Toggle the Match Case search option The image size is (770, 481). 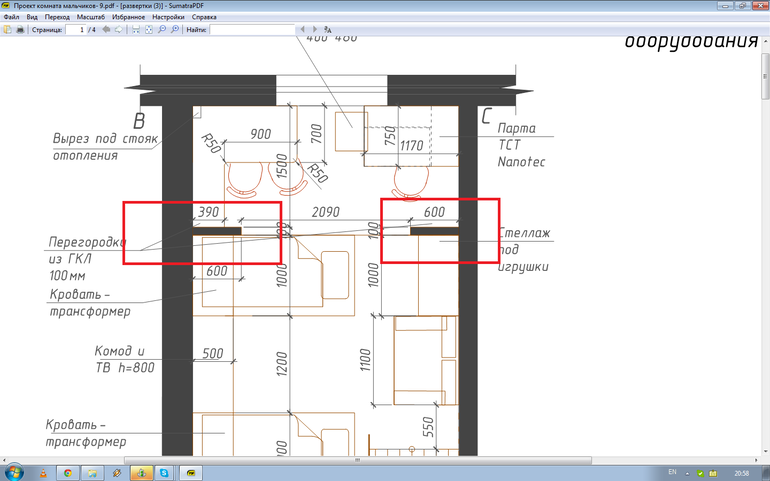point(330,30)
